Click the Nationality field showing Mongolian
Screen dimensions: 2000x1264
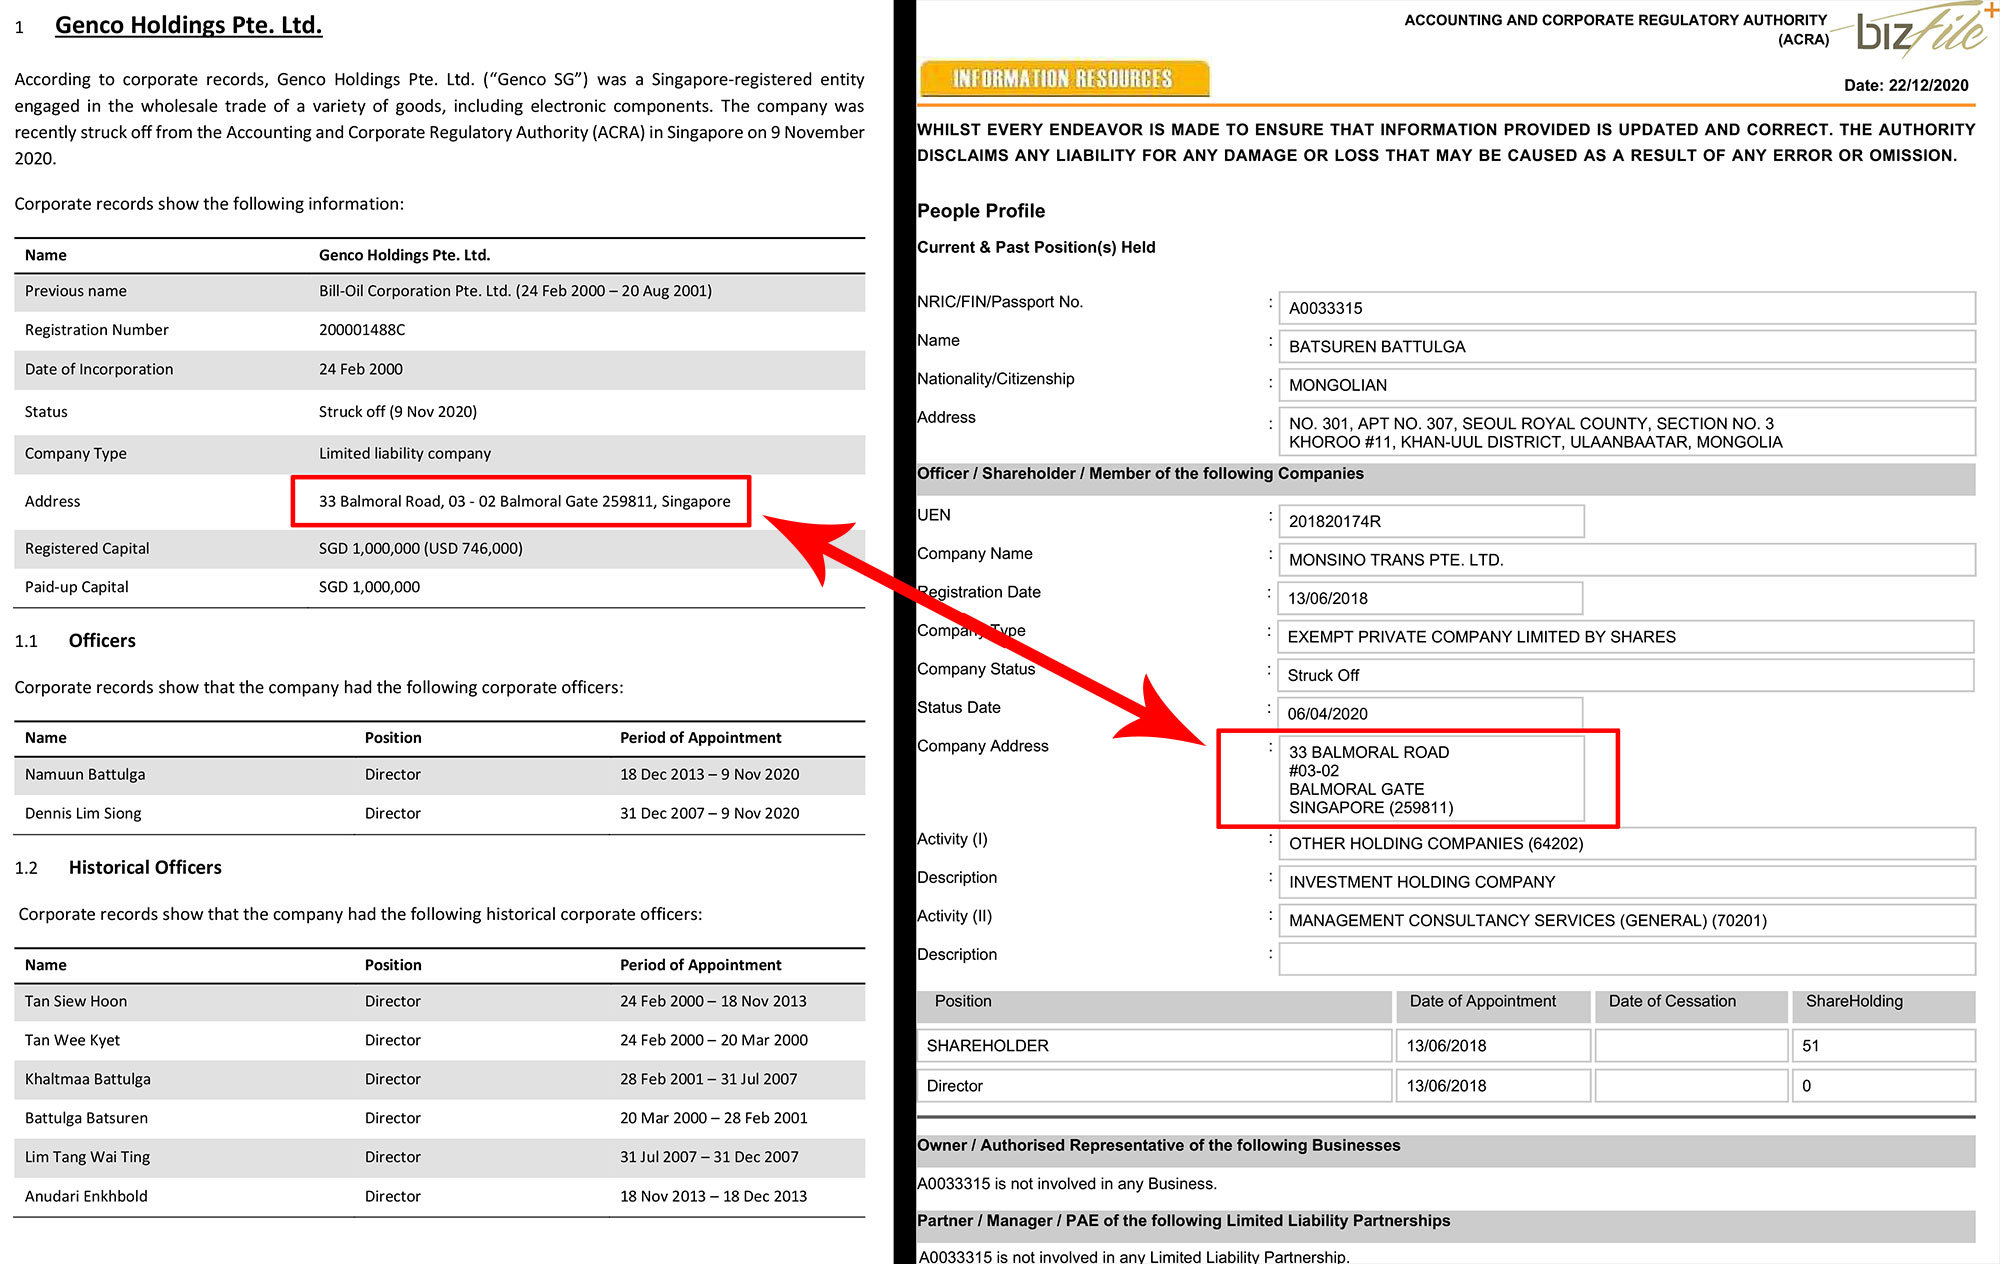(1626, 385)
